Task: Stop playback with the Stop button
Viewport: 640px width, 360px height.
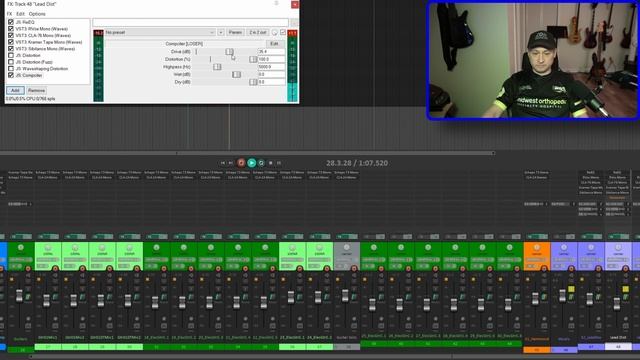Action: 270,163
